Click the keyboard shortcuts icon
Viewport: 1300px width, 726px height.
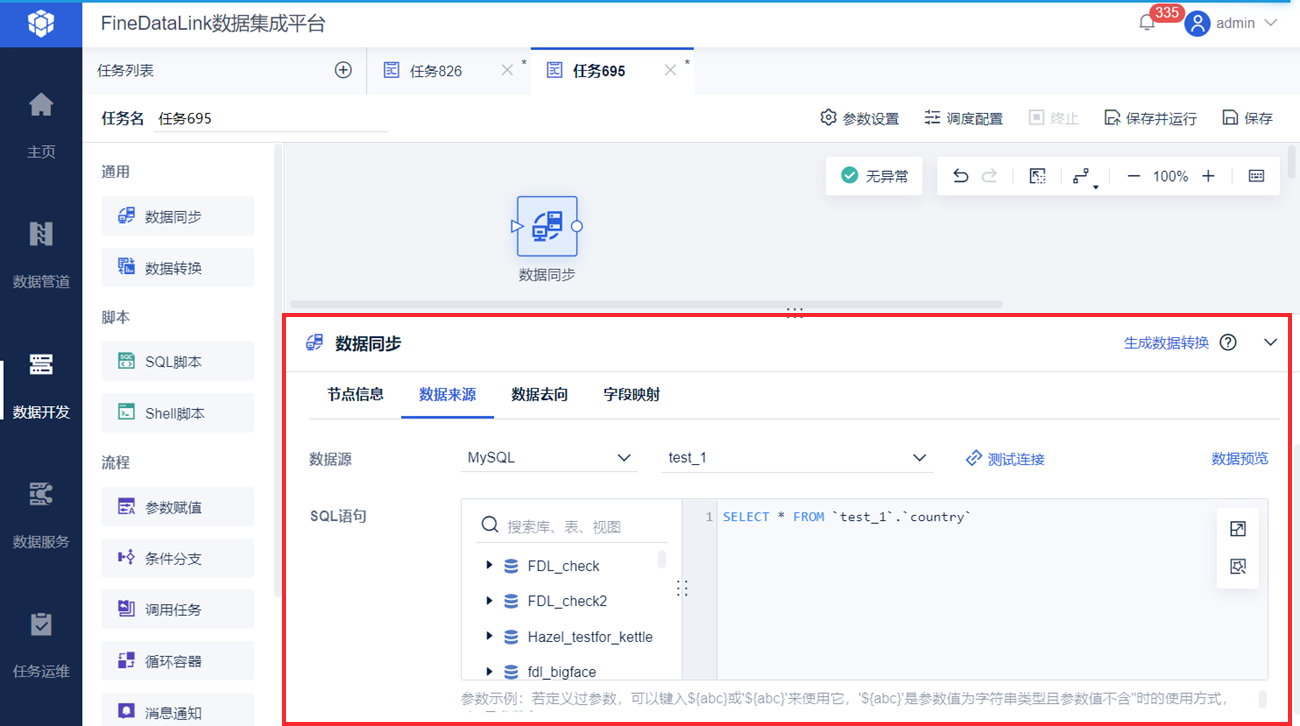pos(1257,176)
